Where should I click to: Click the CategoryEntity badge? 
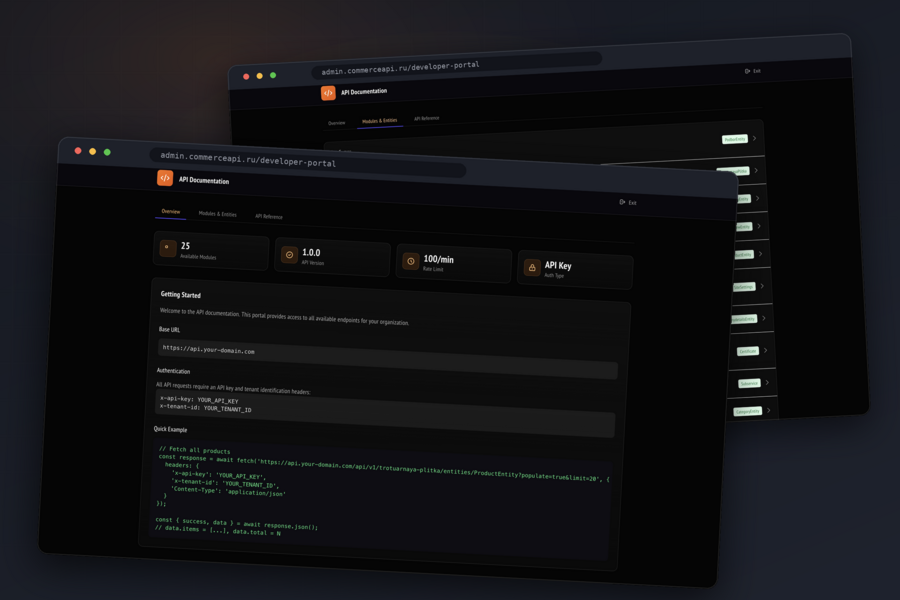click(x=748, y=412)
